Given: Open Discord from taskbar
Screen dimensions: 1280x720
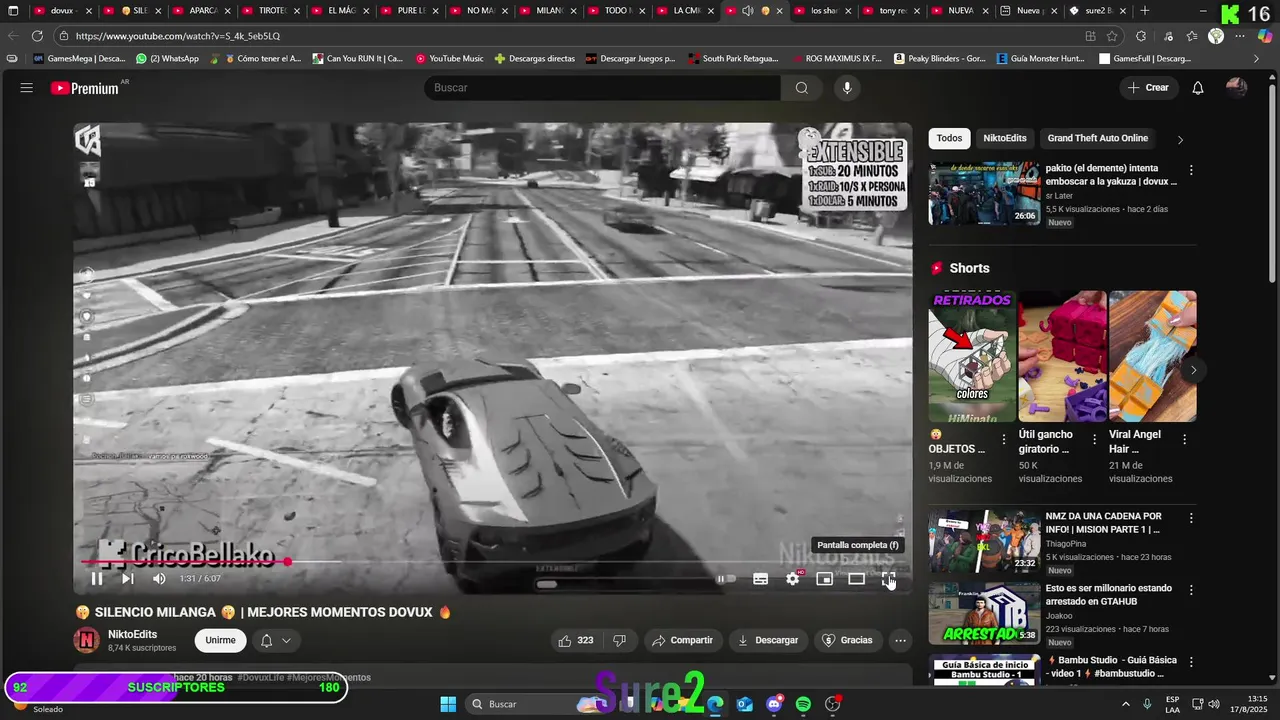Looking at the screenshot, I should click(774, 704).
